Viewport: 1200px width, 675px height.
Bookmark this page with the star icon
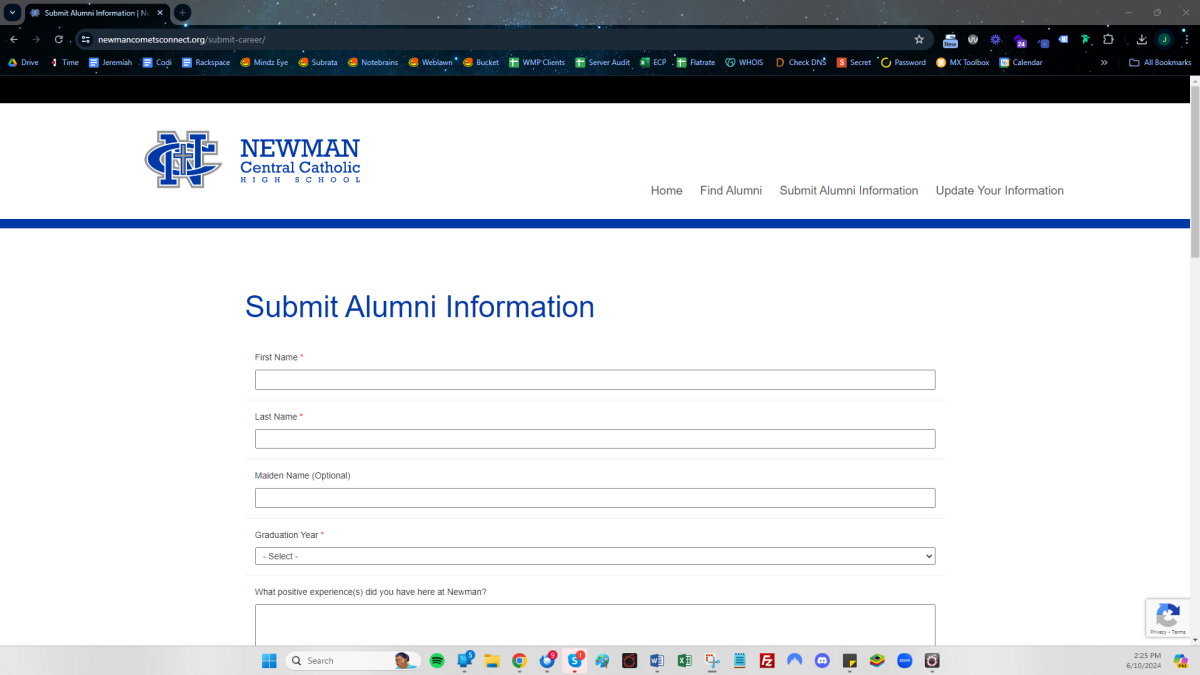(919, 39)
